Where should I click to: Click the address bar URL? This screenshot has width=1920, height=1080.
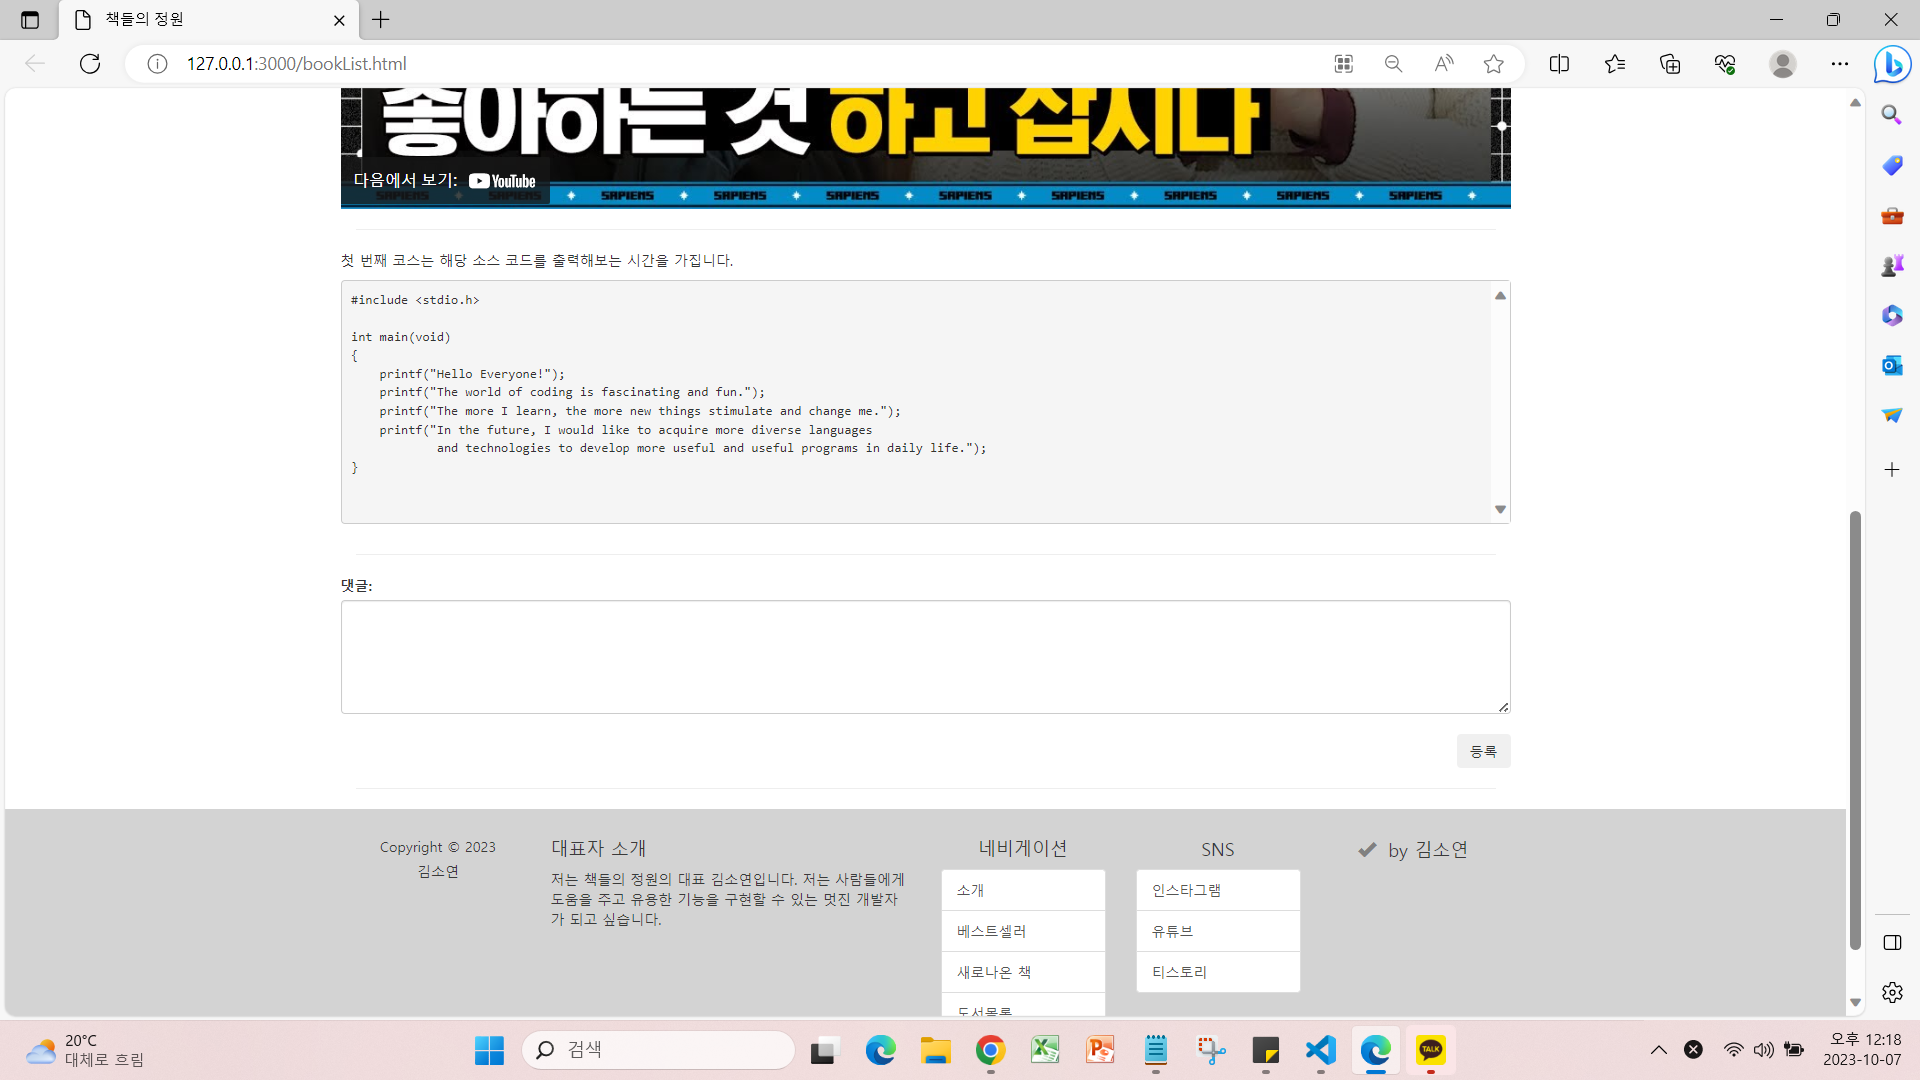[x=296, y=64]
